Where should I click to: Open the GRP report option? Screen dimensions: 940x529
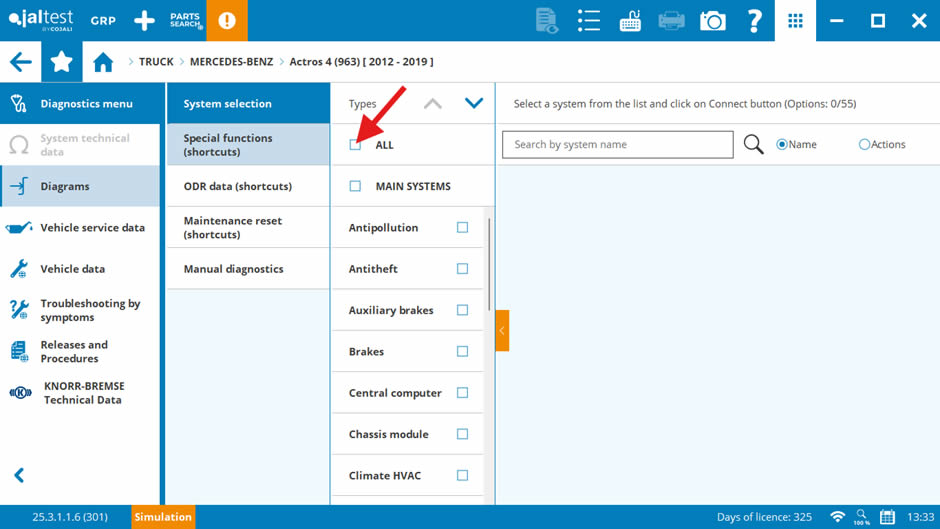103,20
